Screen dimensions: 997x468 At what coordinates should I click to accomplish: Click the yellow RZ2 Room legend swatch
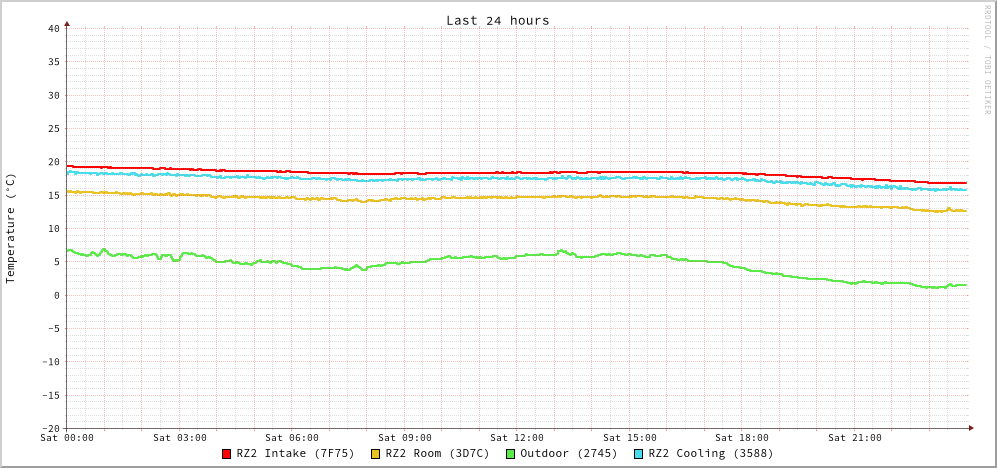(376, 454)
